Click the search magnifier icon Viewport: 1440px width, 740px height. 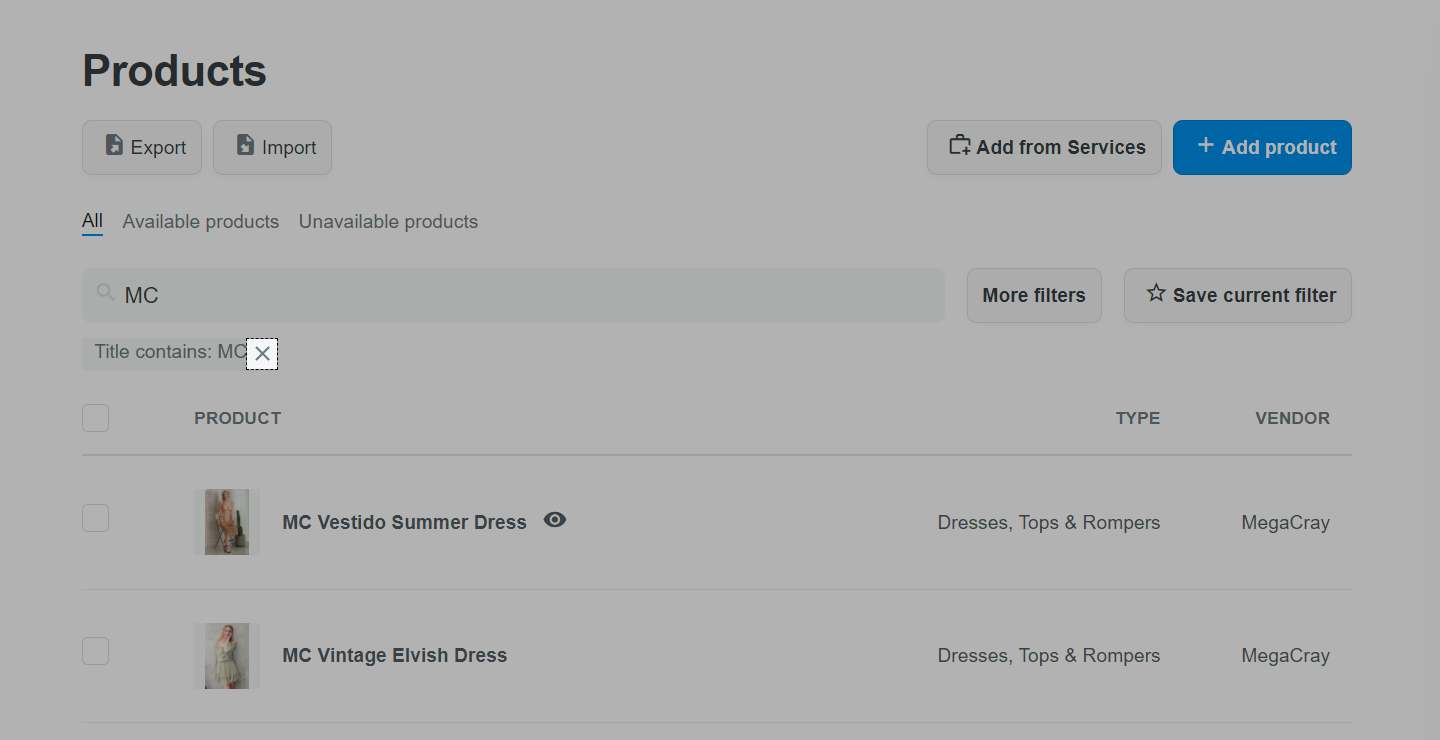click(x=105, y=293)
